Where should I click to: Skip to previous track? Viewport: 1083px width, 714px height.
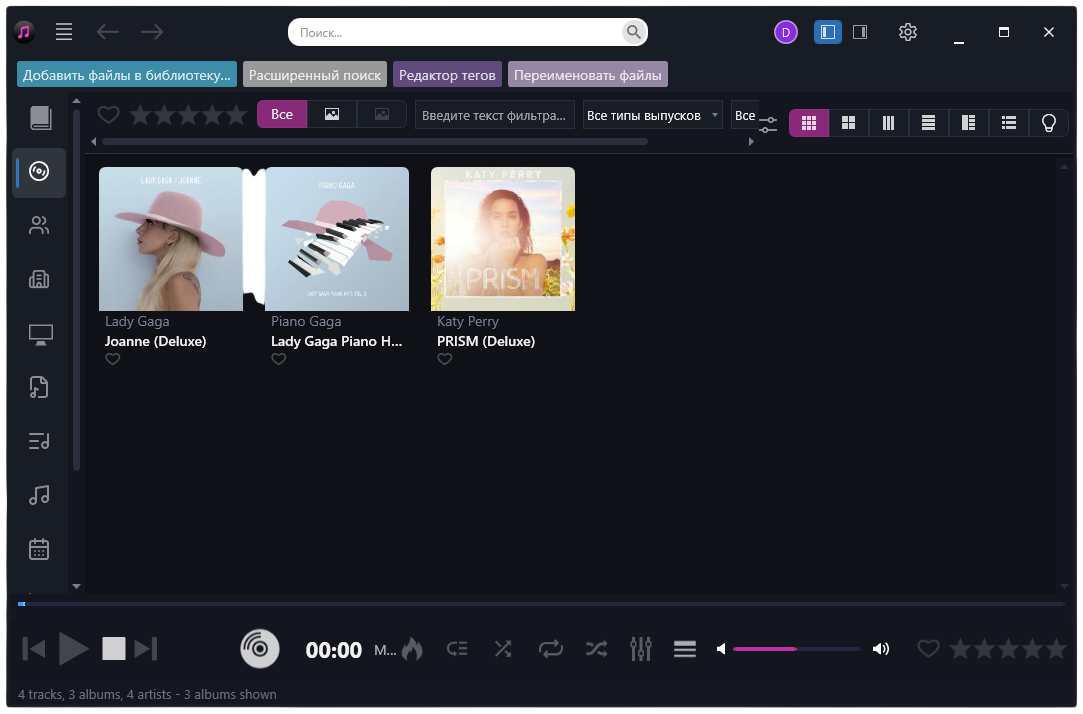(33, 649)
